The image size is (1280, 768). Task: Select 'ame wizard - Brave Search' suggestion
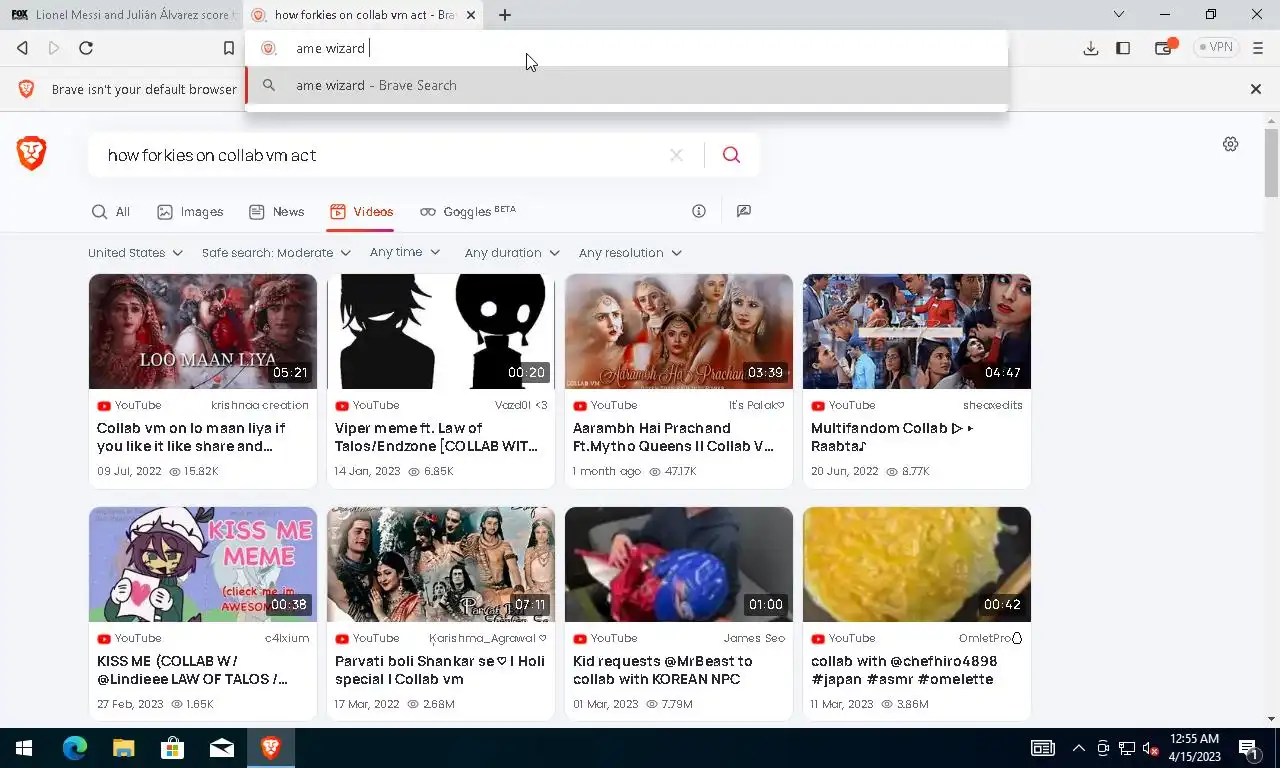pos(627,85)
